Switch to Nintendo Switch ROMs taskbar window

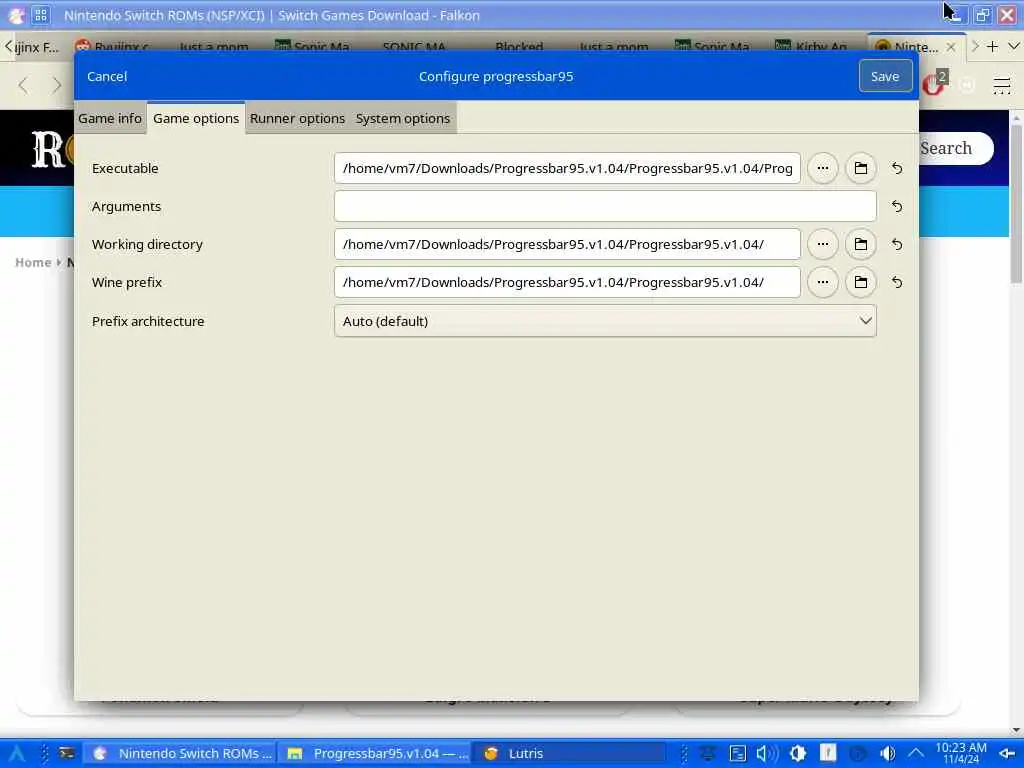[x=182, y=754]
